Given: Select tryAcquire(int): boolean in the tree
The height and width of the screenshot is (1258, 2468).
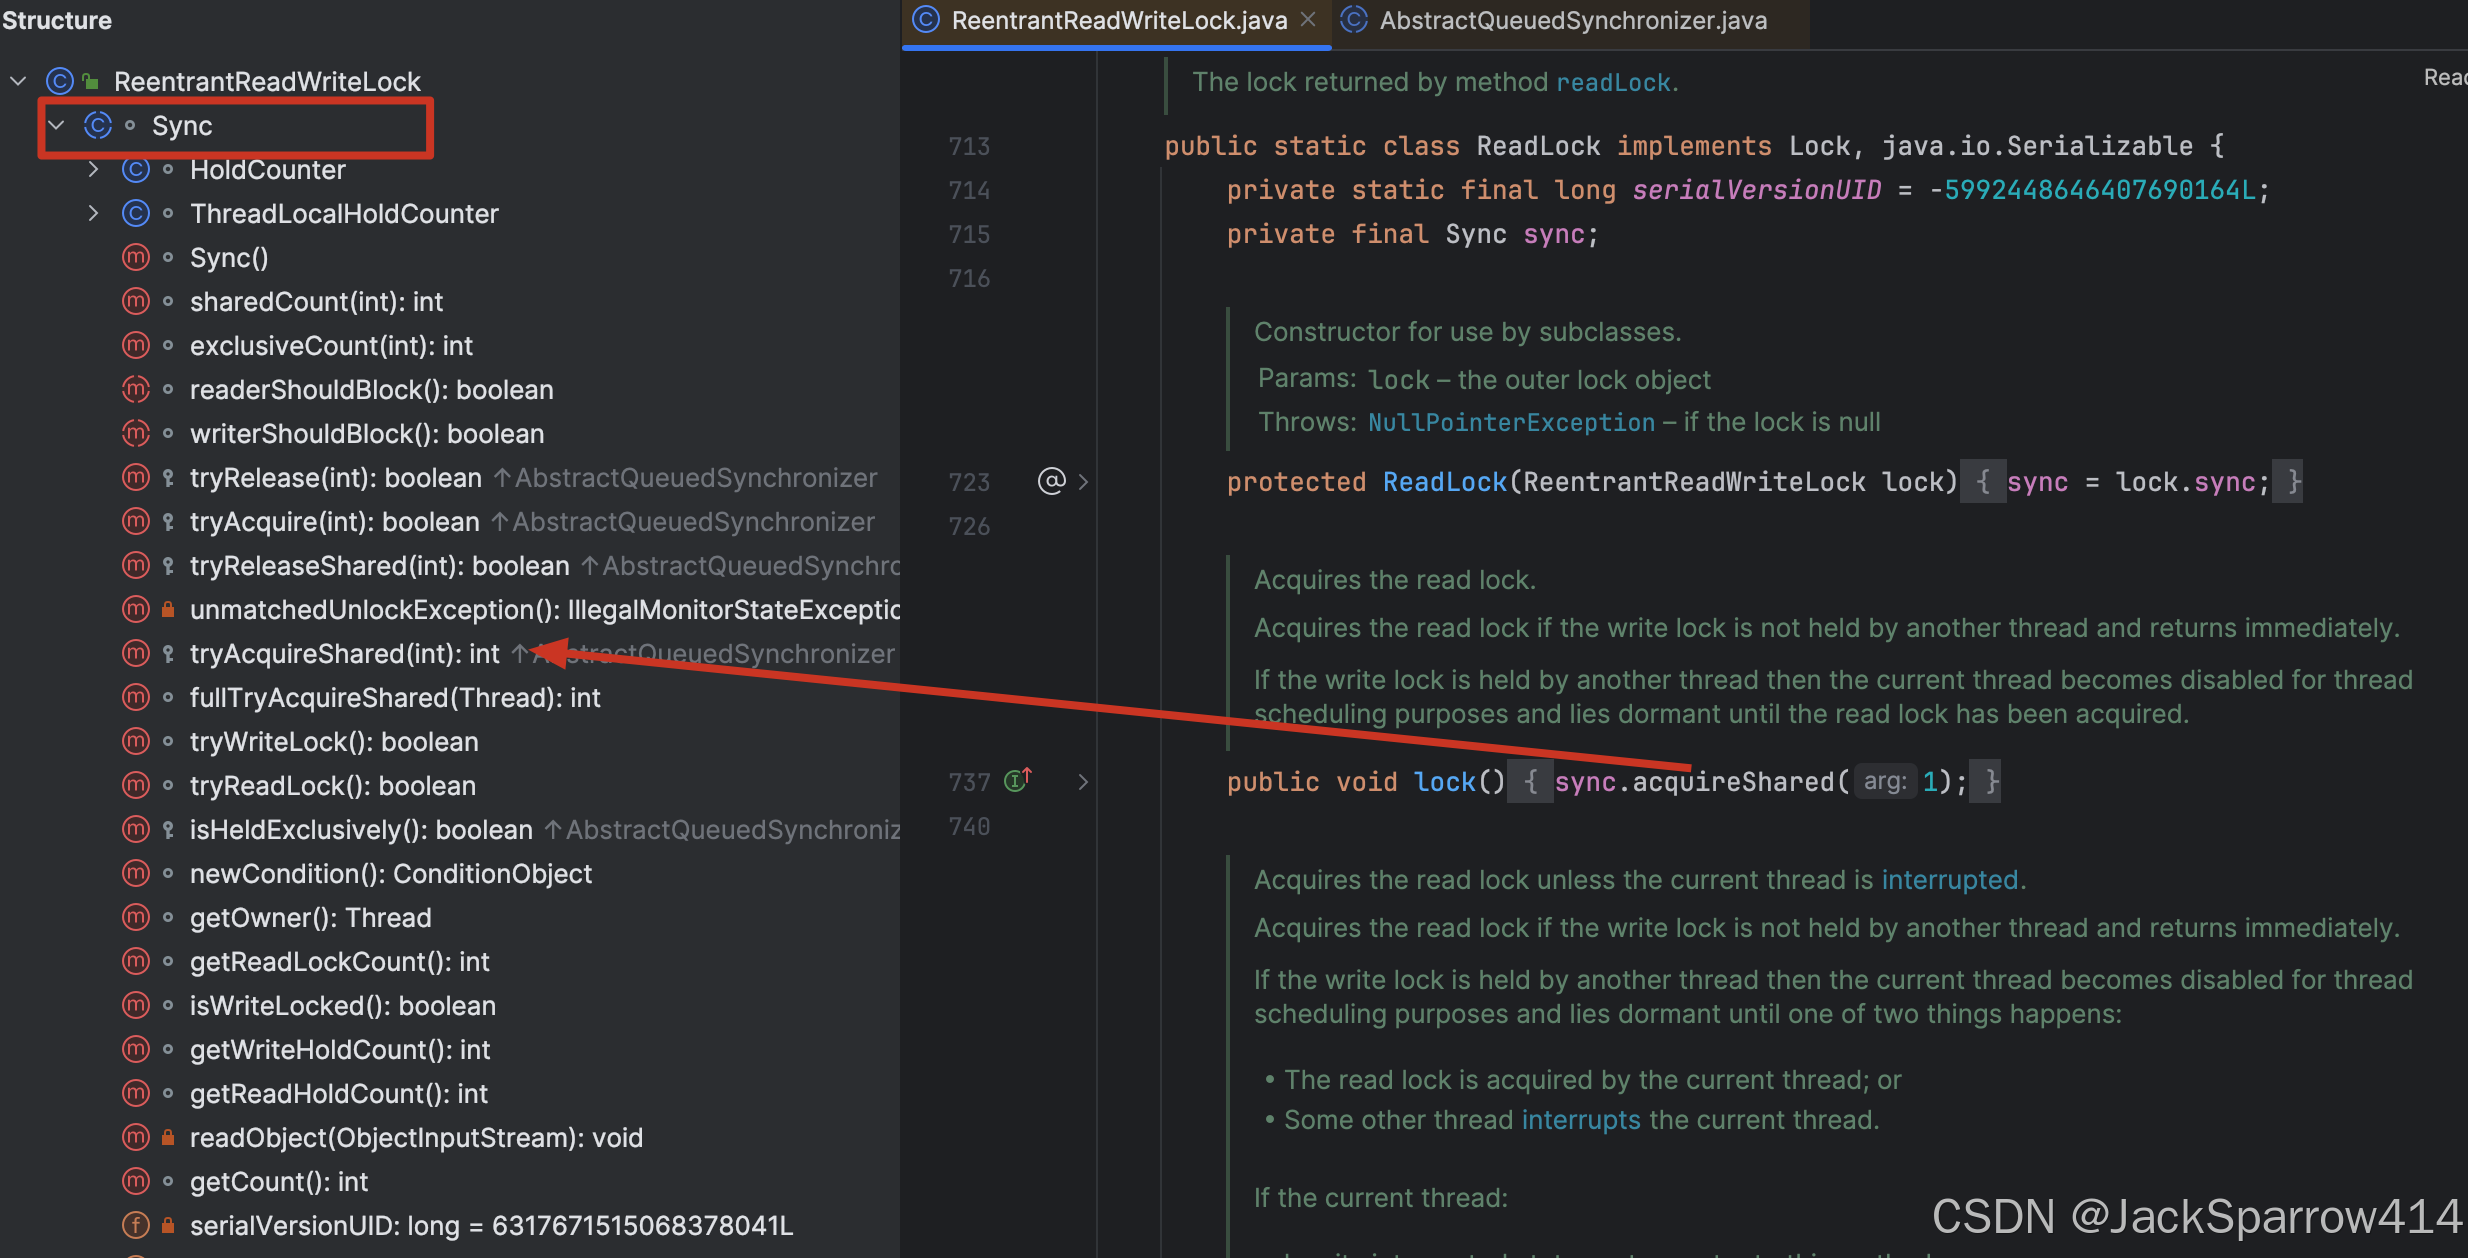Looking at the screenshot, I should tap(335, 521).
